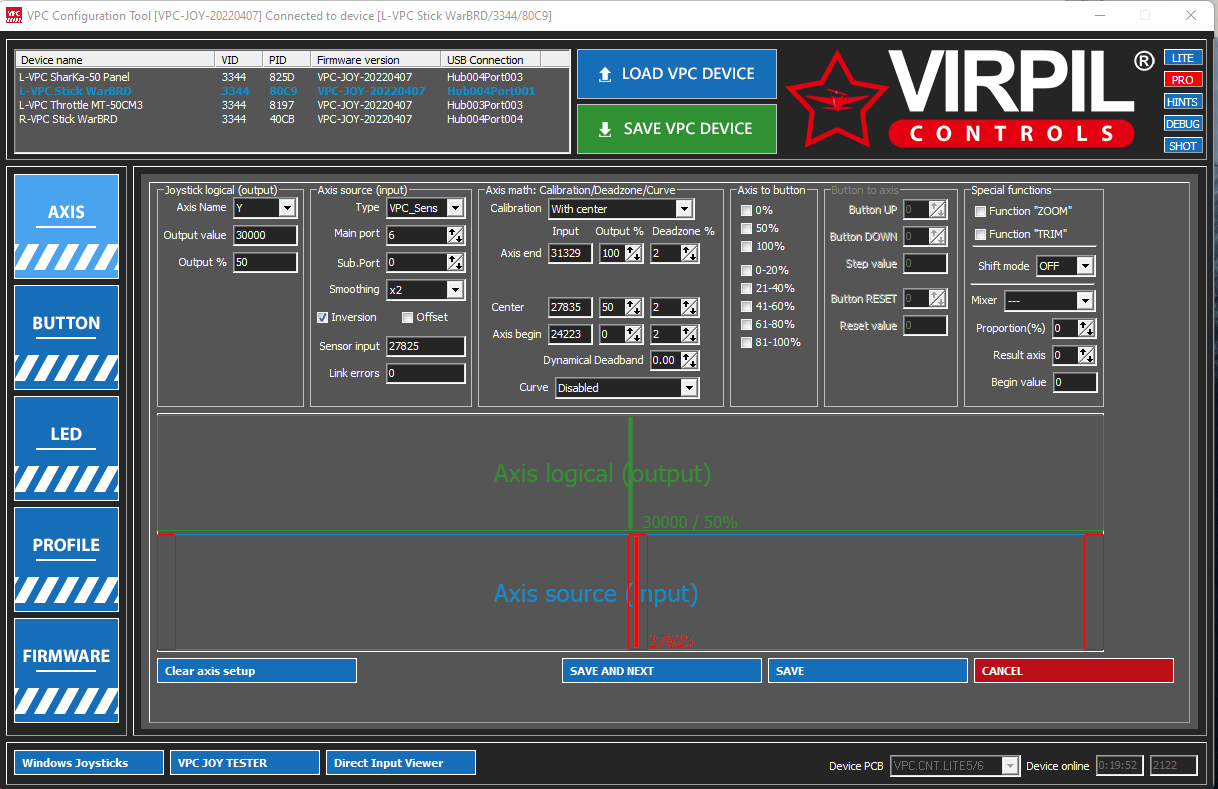Open the DEBUG option

pyautogui.click(x=1182, y=123)
